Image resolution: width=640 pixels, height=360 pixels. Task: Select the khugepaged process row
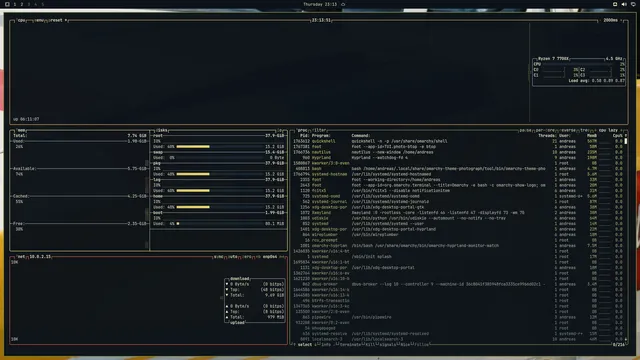tap(458, 328)
